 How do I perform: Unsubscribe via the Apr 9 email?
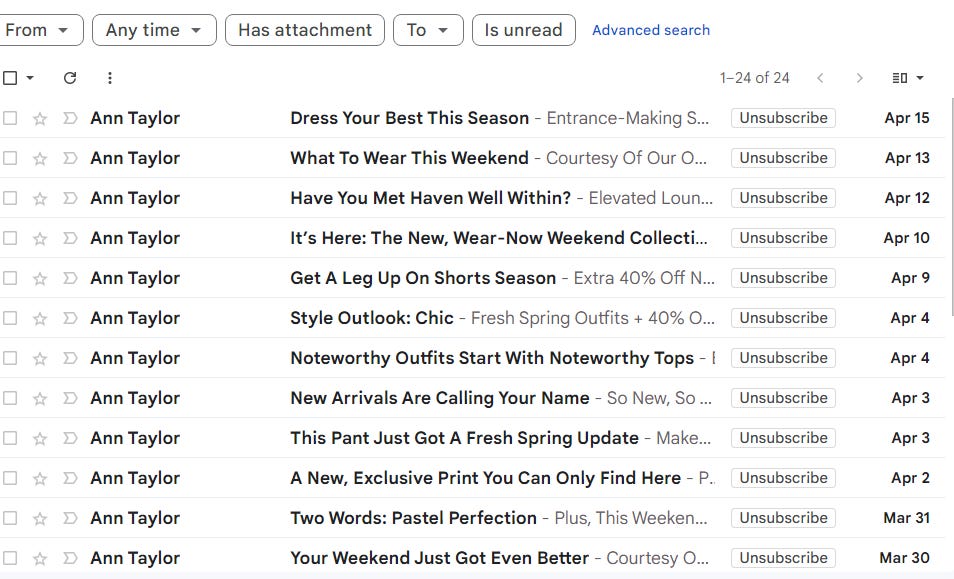point(783,279)
